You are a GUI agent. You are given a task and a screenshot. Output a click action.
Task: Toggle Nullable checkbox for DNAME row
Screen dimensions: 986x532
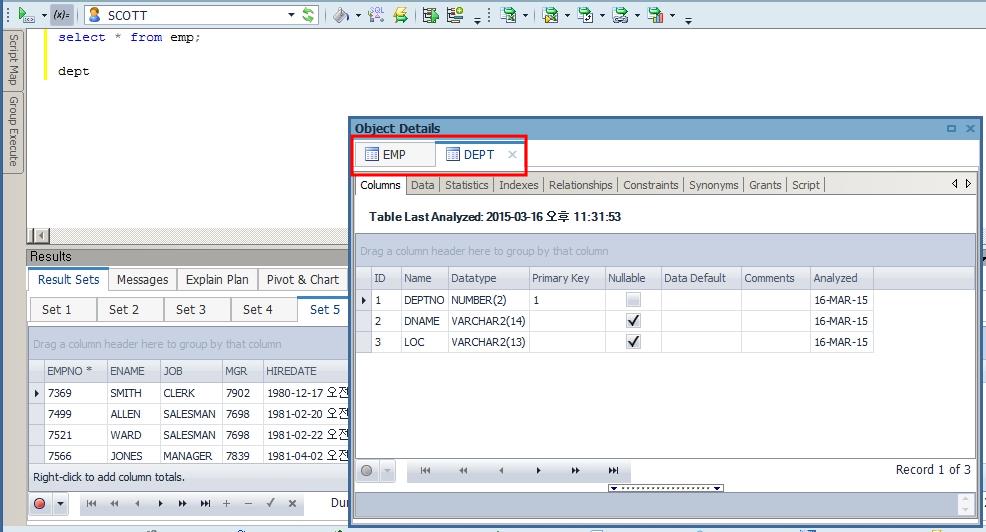pos(632,321)
